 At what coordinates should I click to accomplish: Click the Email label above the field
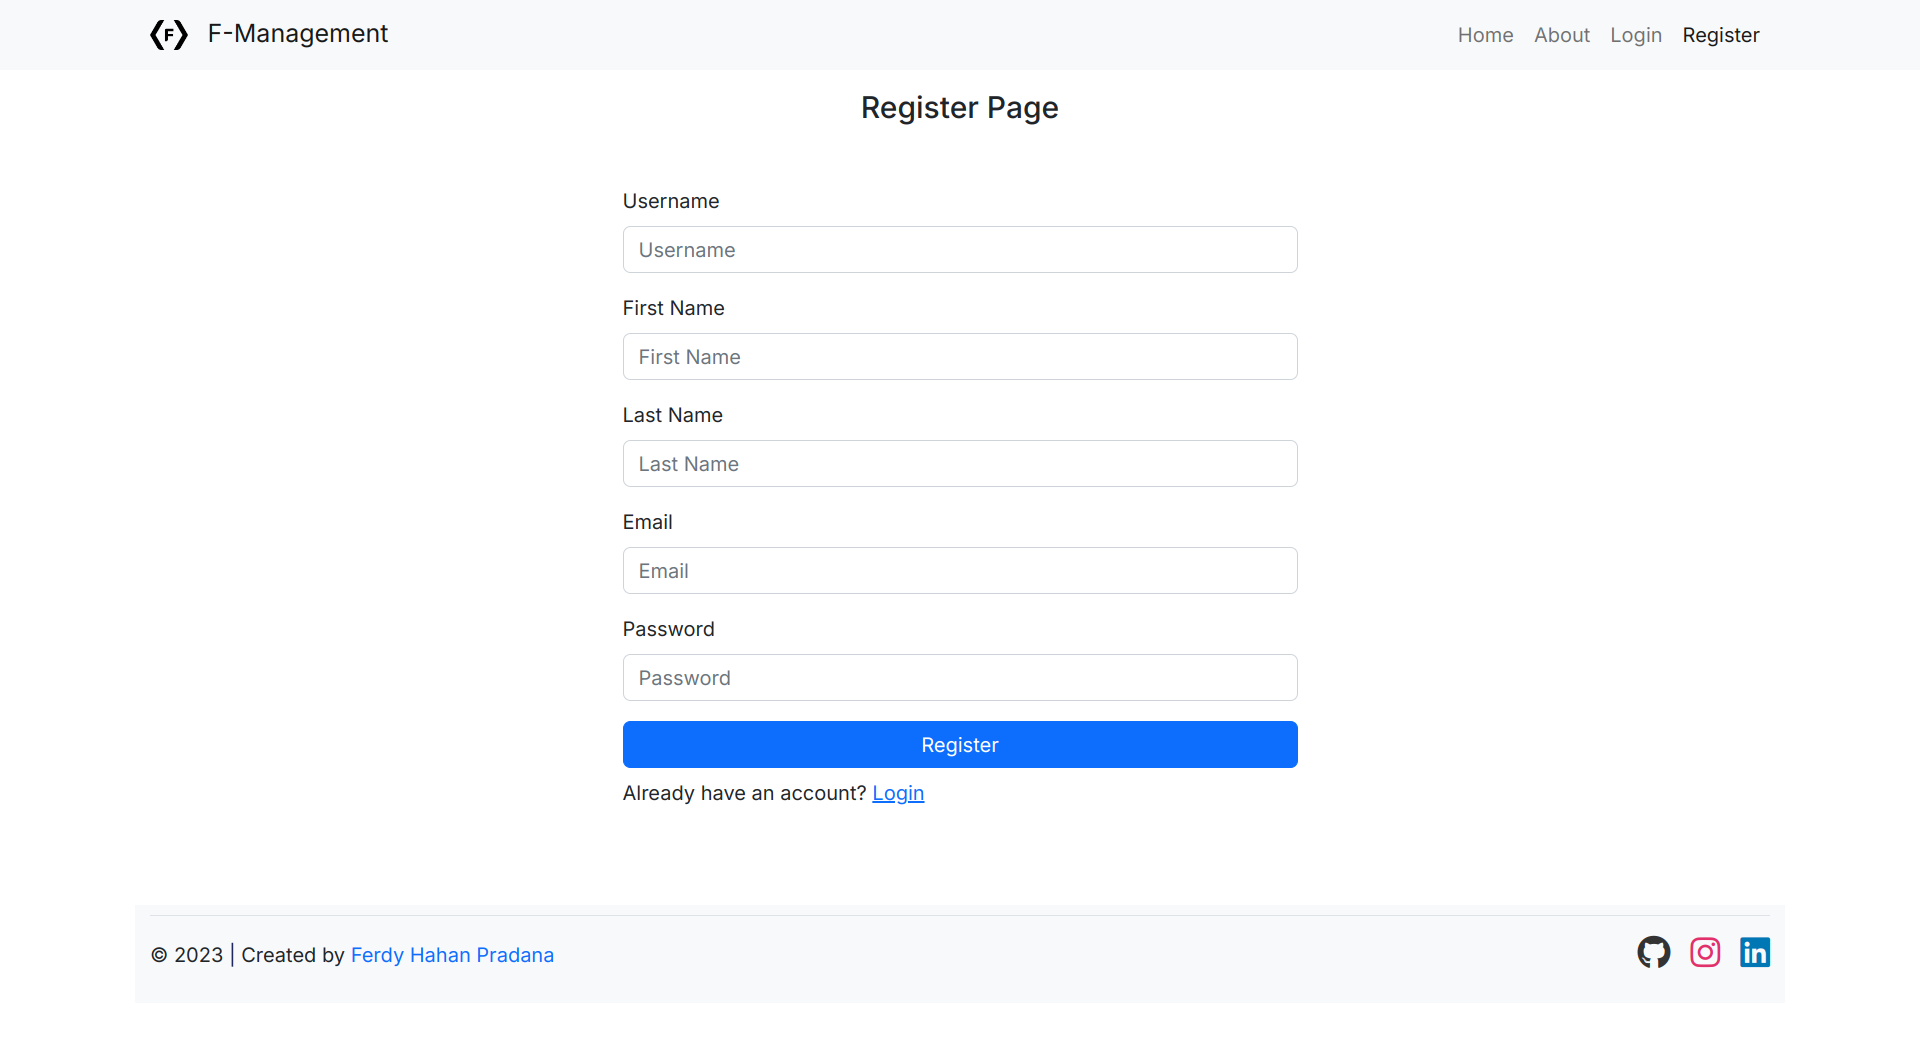click(647, 522)
